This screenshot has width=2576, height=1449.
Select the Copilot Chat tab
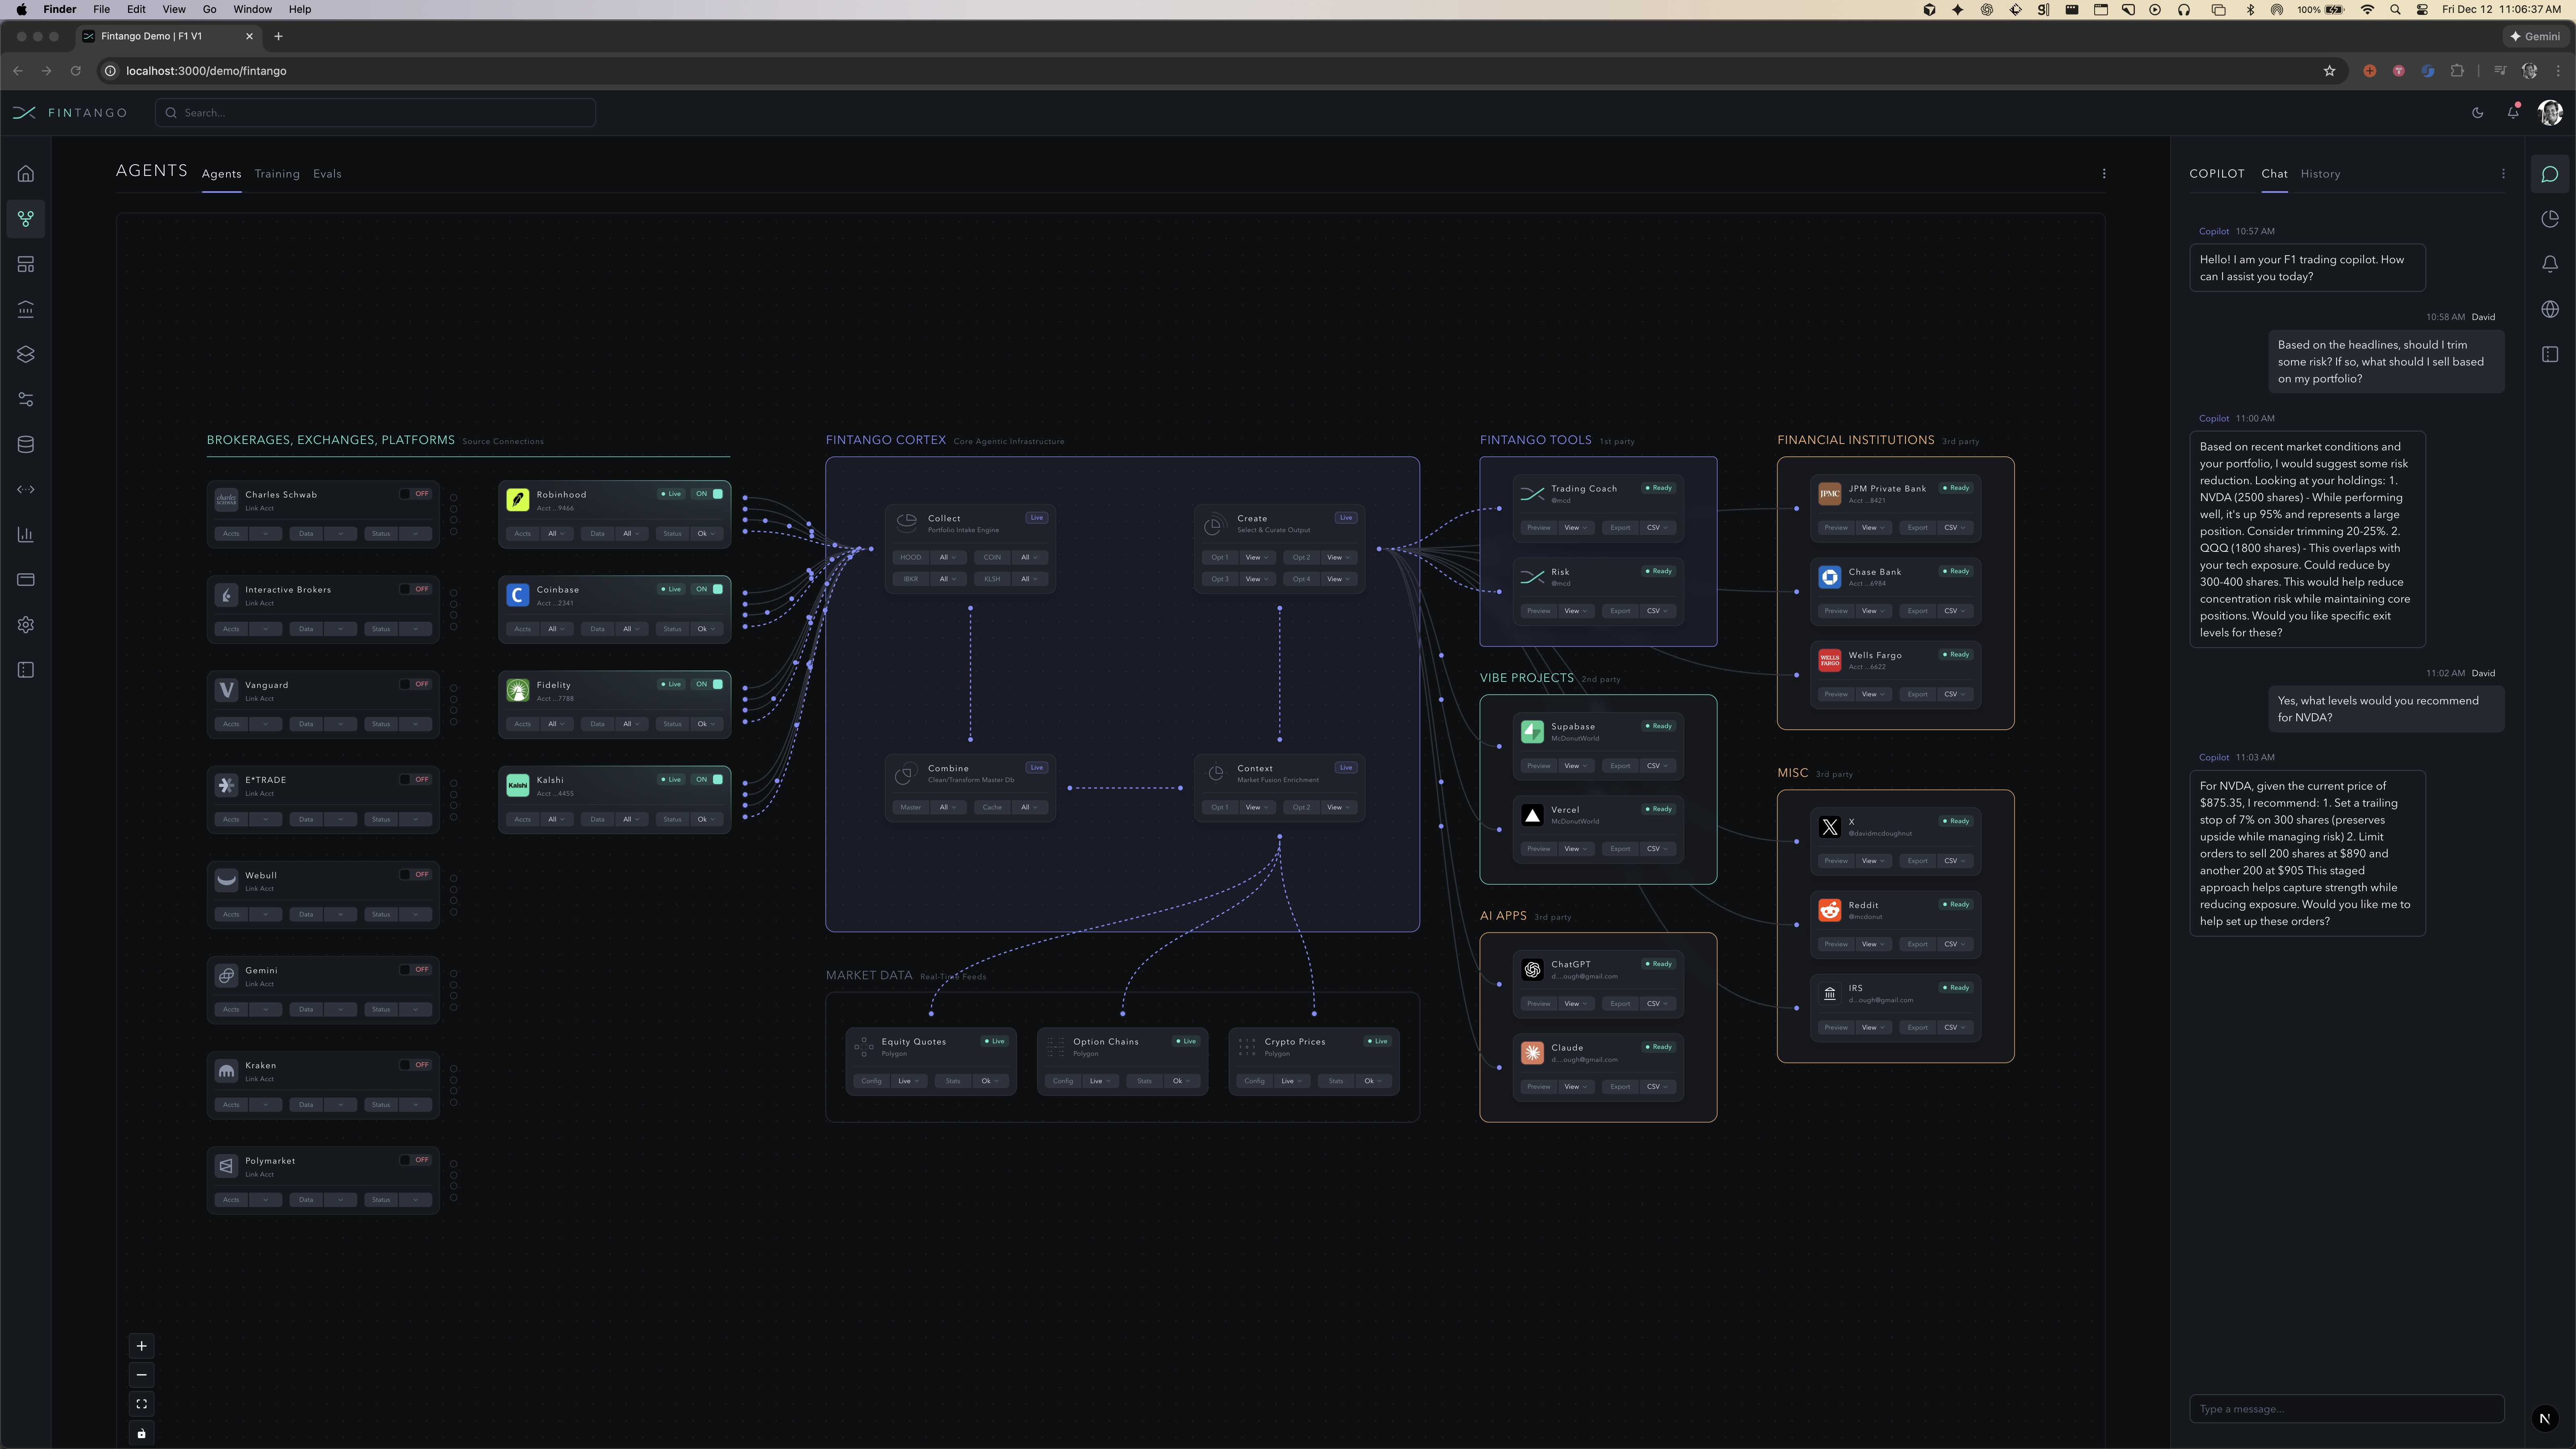click(x=2274, y=174)
